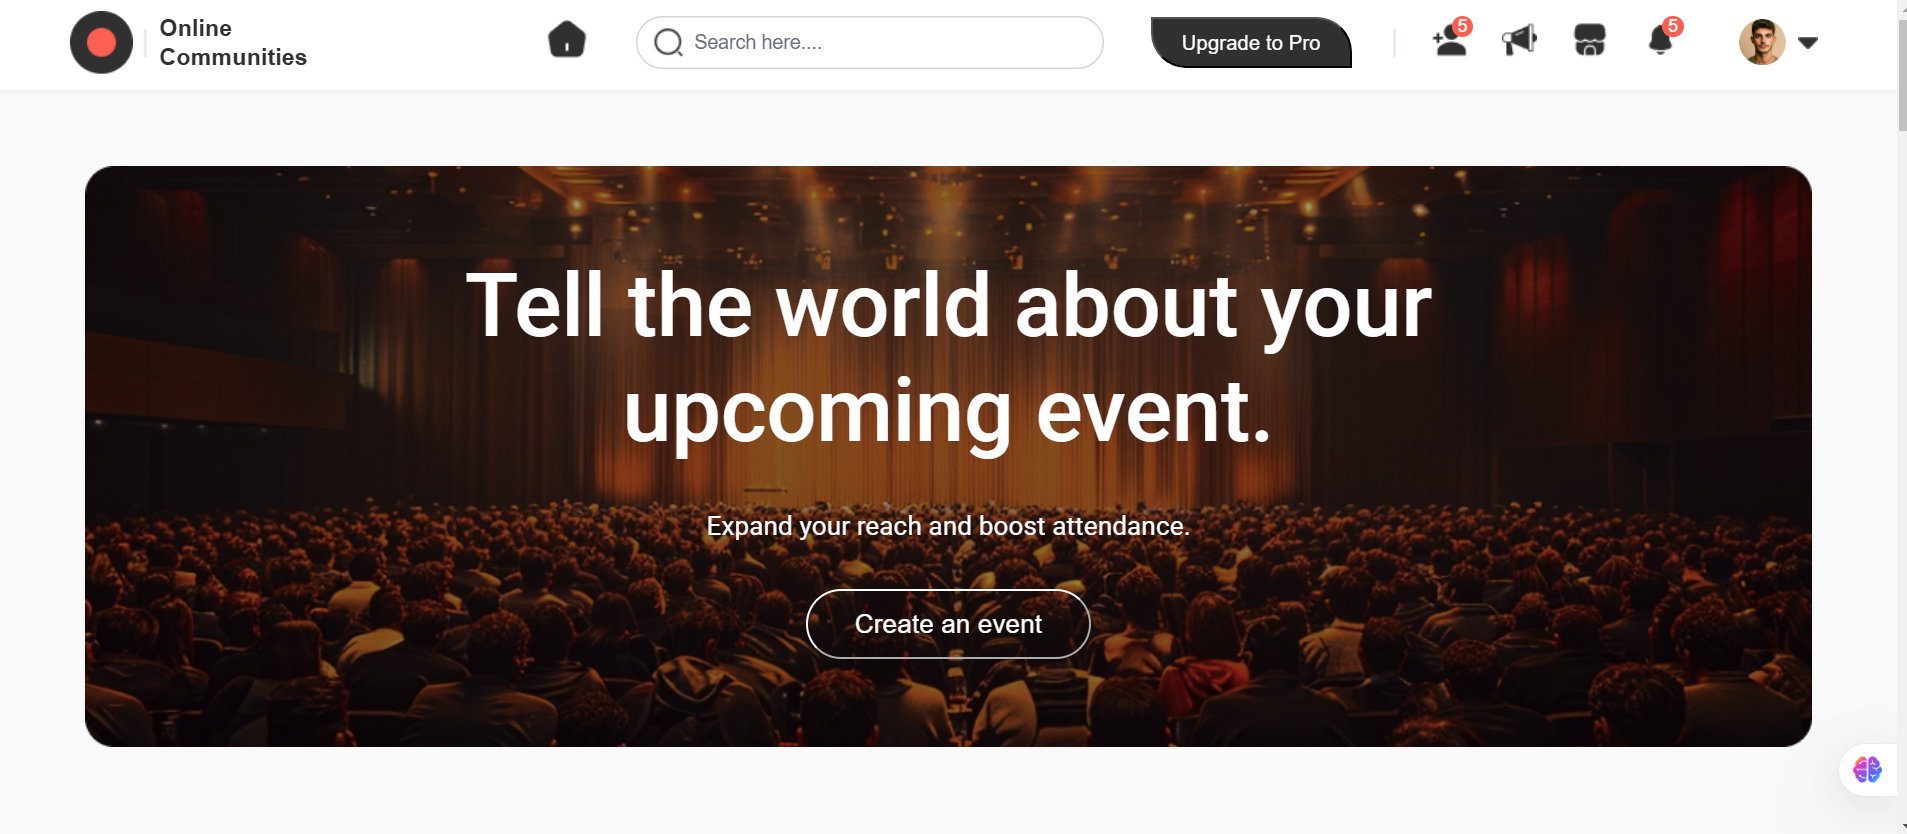This screenshot has width=1907, height=834.
Task: Open the megaphone announcements icon
Action: coord(1519,40)
